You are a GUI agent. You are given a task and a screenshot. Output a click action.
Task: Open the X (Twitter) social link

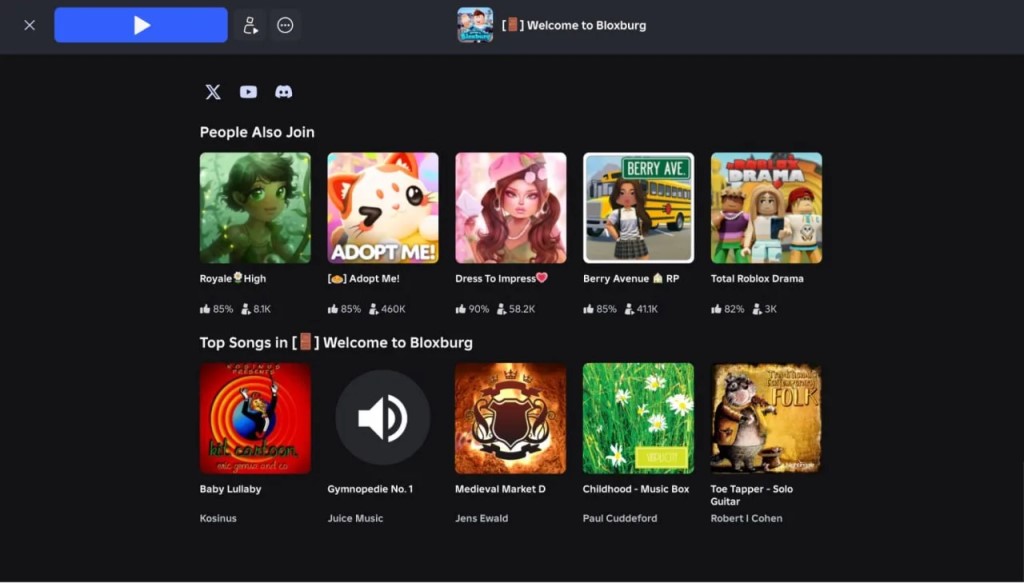(x=213, y=92)
